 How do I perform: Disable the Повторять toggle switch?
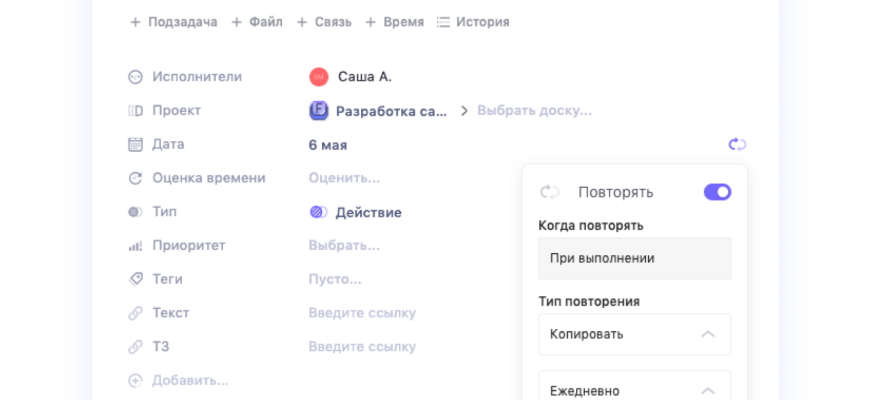click(x=717, y=192)
